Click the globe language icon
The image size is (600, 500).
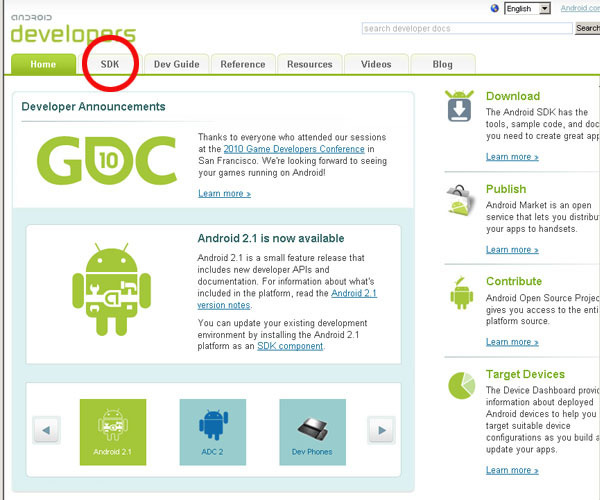[x=494, y=8]
